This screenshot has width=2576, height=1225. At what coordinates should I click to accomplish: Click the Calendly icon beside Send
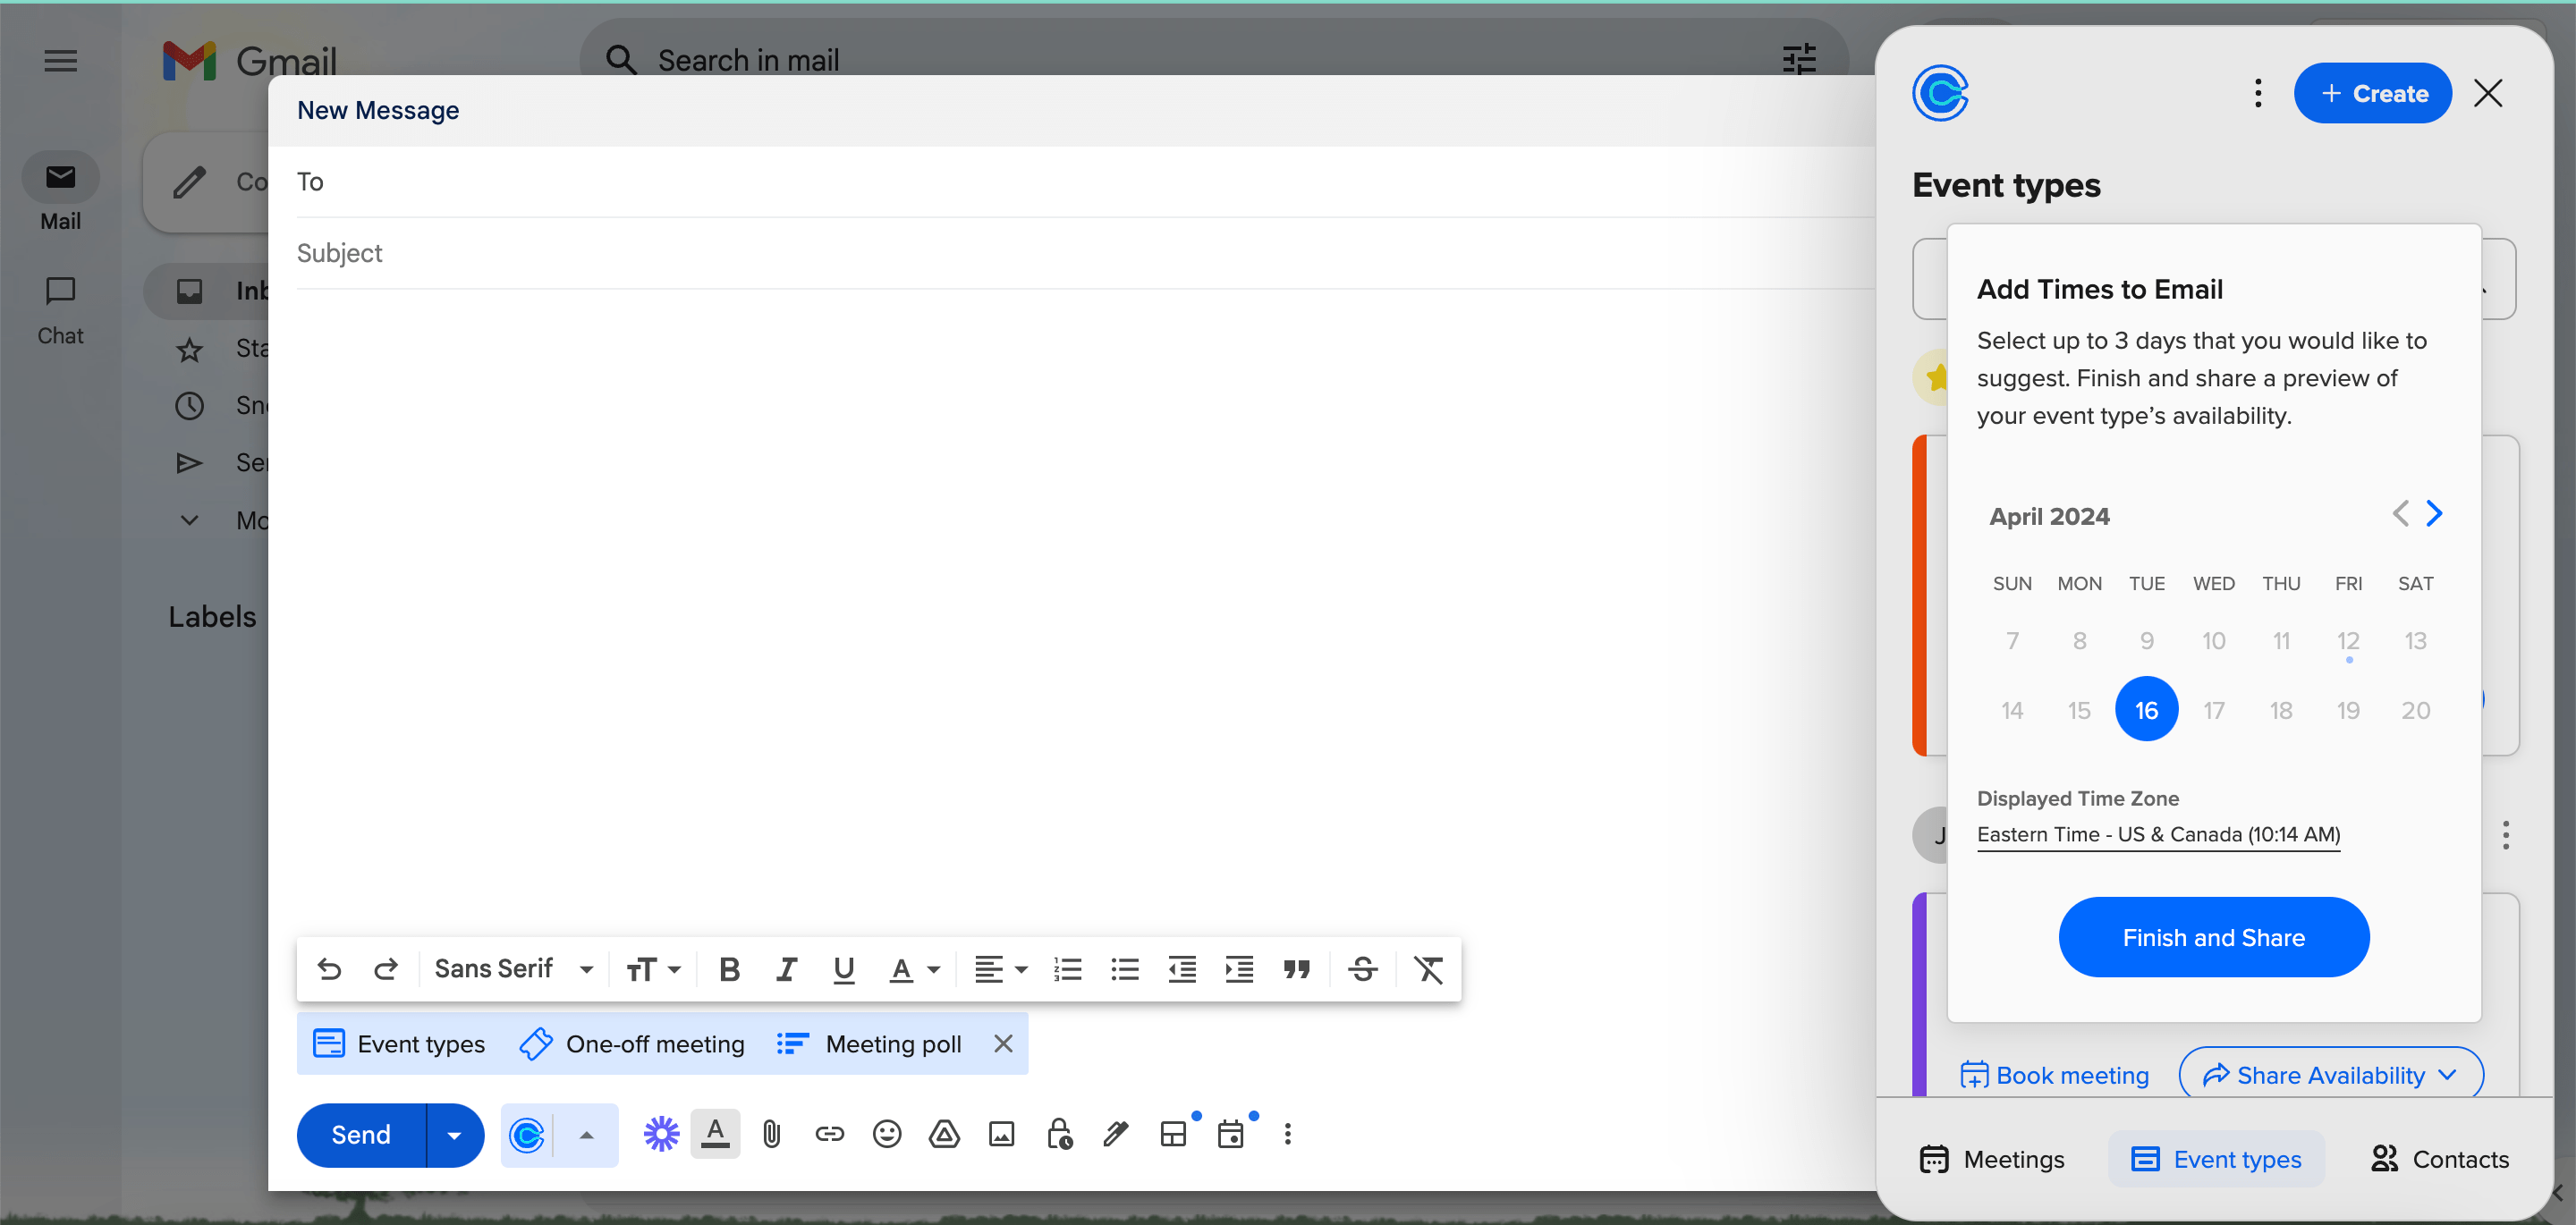click(527, 1135)
